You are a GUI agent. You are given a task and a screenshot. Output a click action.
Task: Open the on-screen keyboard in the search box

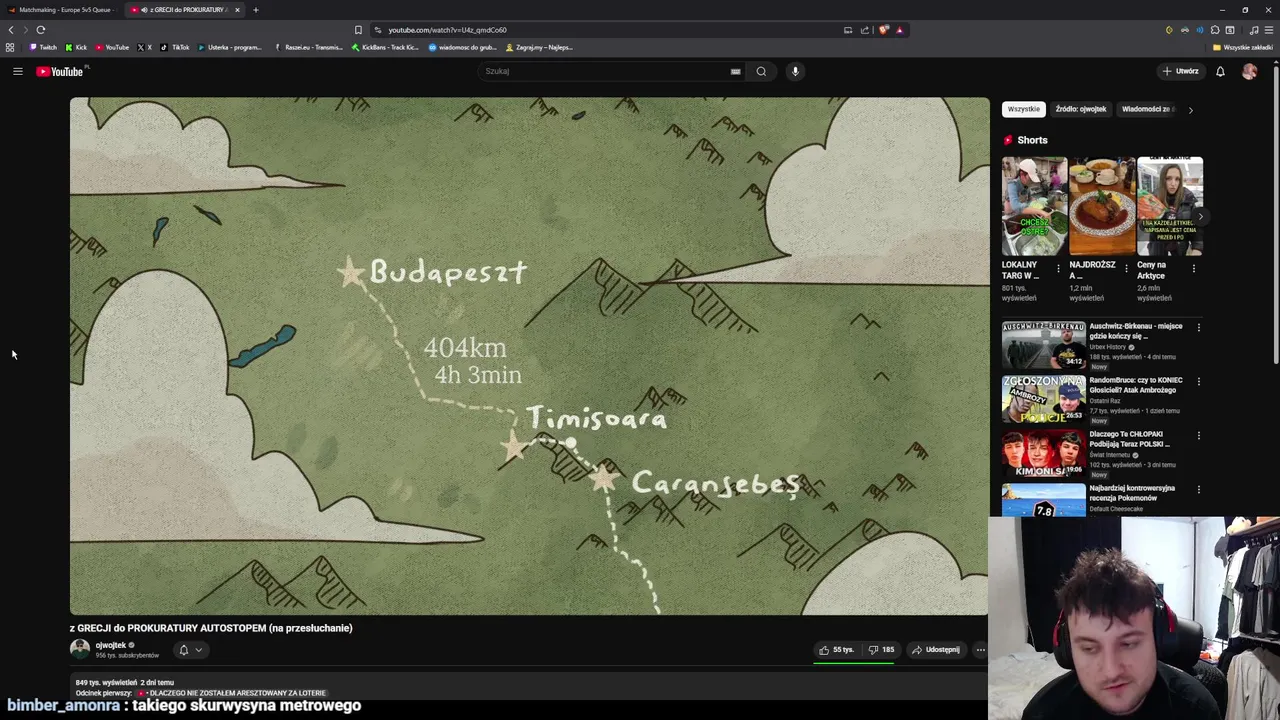click(735, 71)
